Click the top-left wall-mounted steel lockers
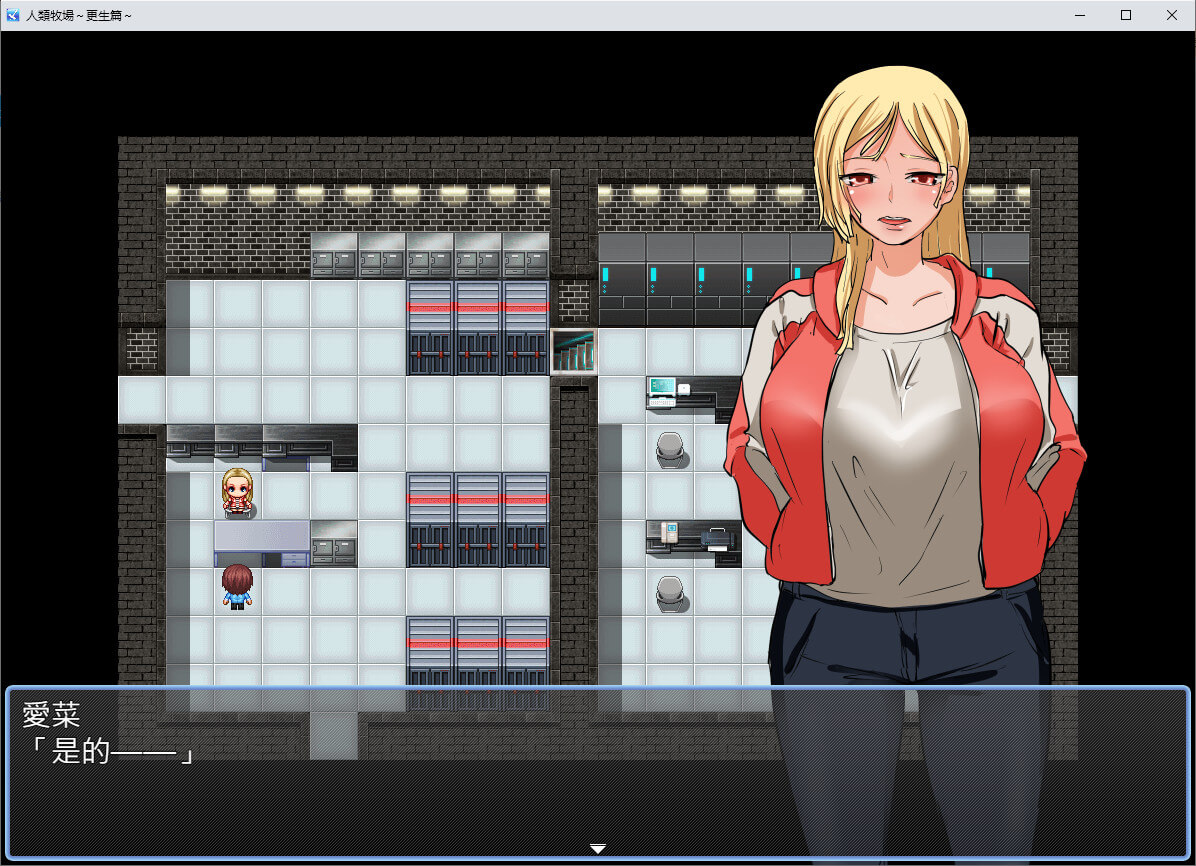1196x866 pixels. (430, 256)
